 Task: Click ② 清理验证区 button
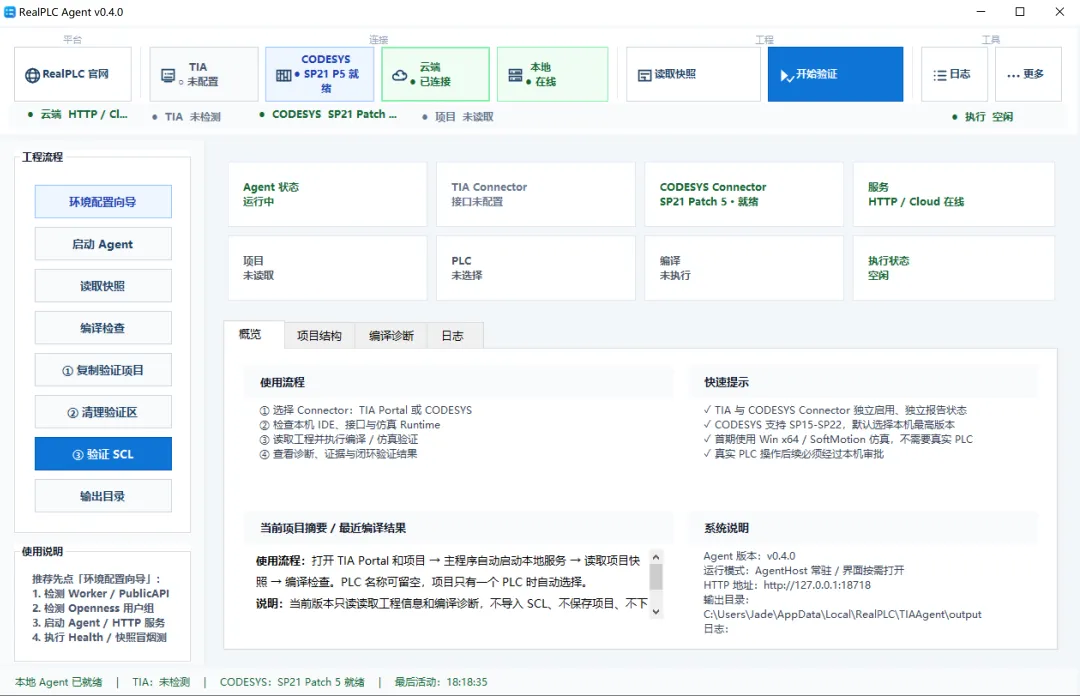[103, 411]
